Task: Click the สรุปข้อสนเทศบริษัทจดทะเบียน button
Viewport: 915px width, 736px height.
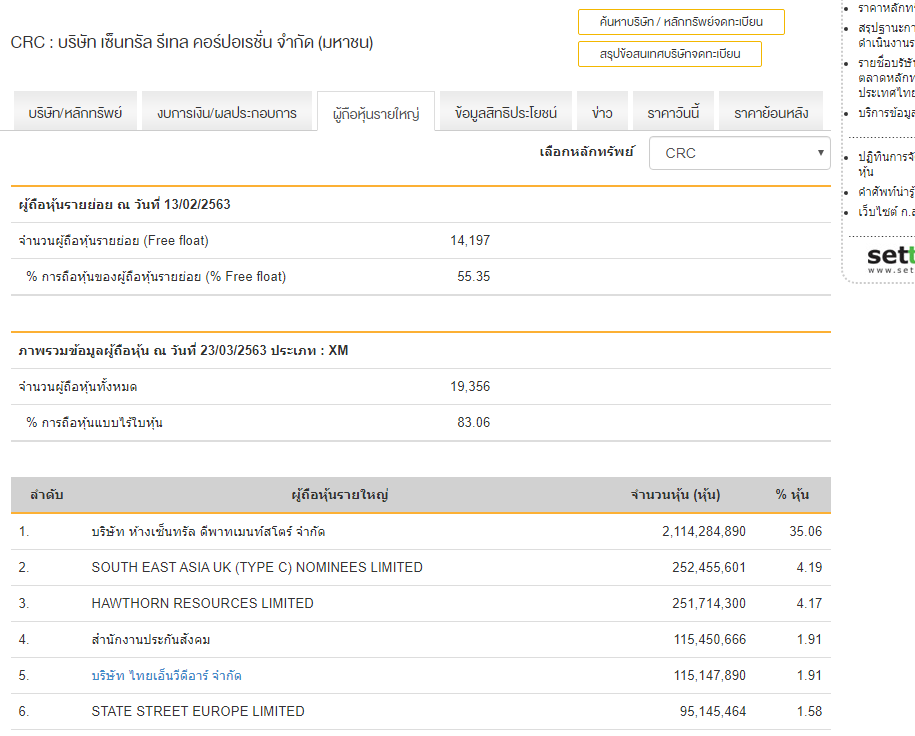Action: pos(669,54)
